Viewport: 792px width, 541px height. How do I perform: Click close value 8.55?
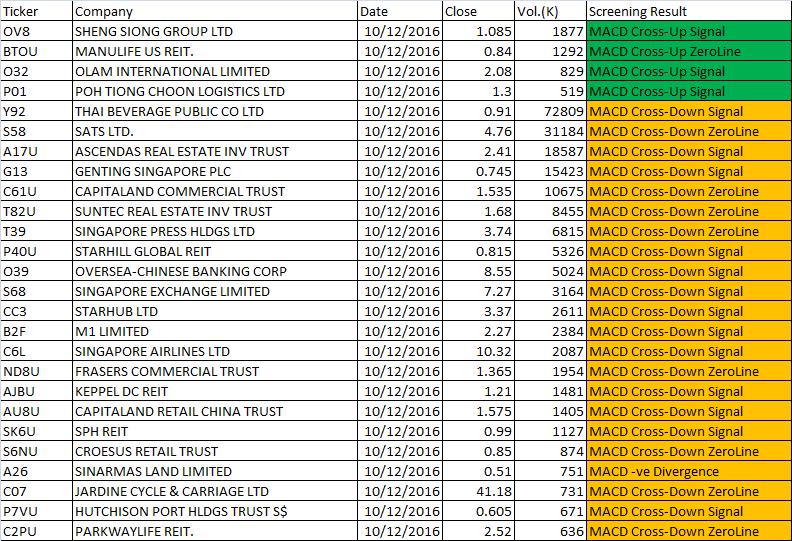tap(478, 271)
